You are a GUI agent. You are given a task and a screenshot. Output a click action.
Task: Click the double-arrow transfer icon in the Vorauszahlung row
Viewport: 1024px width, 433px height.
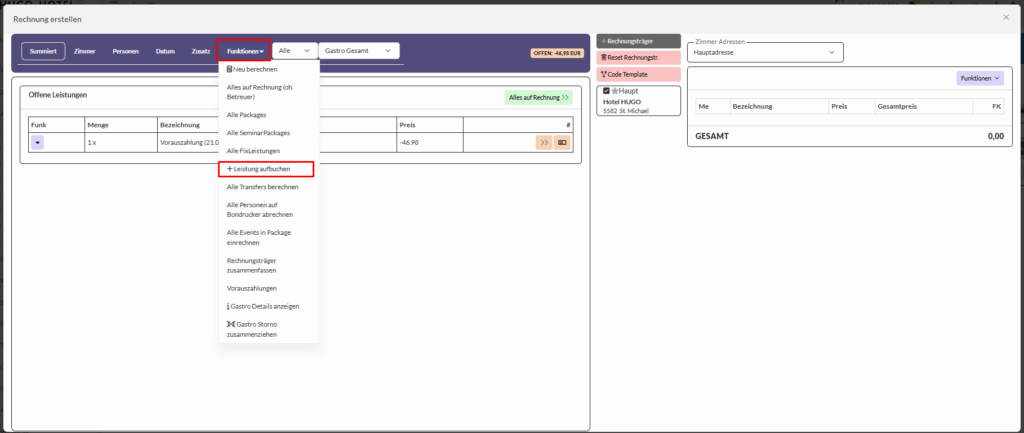click(x=544, y=143)
